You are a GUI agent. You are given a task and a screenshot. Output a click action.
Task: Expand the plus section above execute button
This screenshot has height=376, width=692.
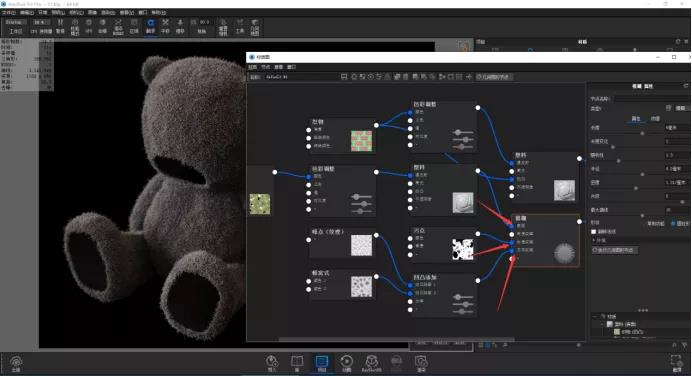594,241
